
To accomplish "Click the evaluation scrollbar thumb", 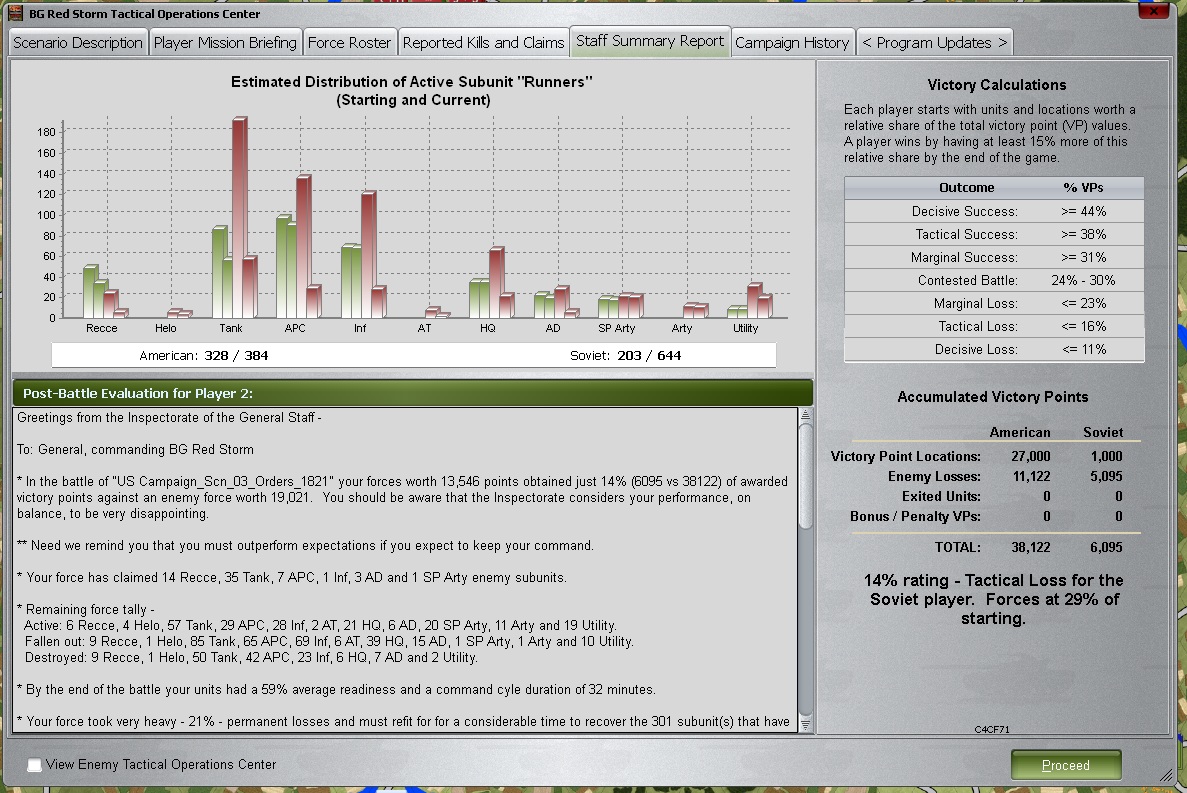I will click(x=805, y=476).
